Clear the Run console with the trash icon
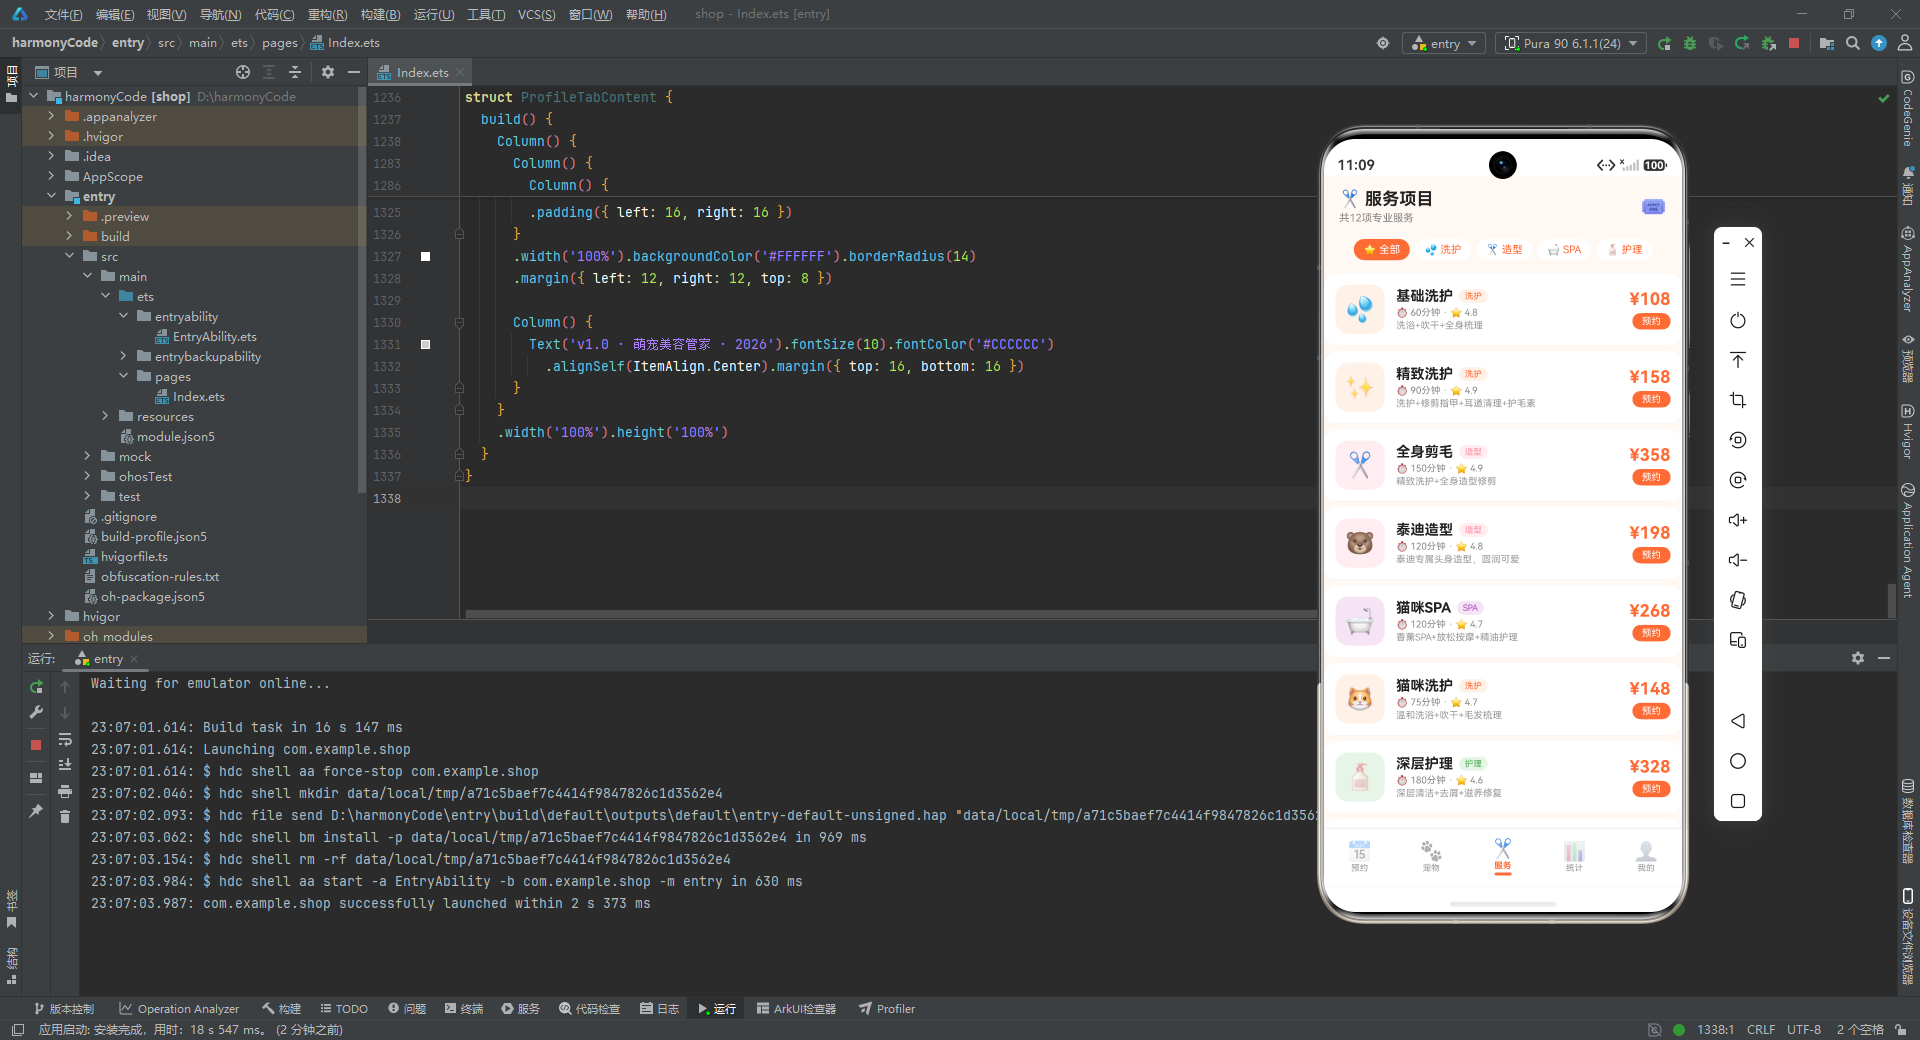Image resolution: width=1920 pixels, height=1040 pixels. coord(65,817)
